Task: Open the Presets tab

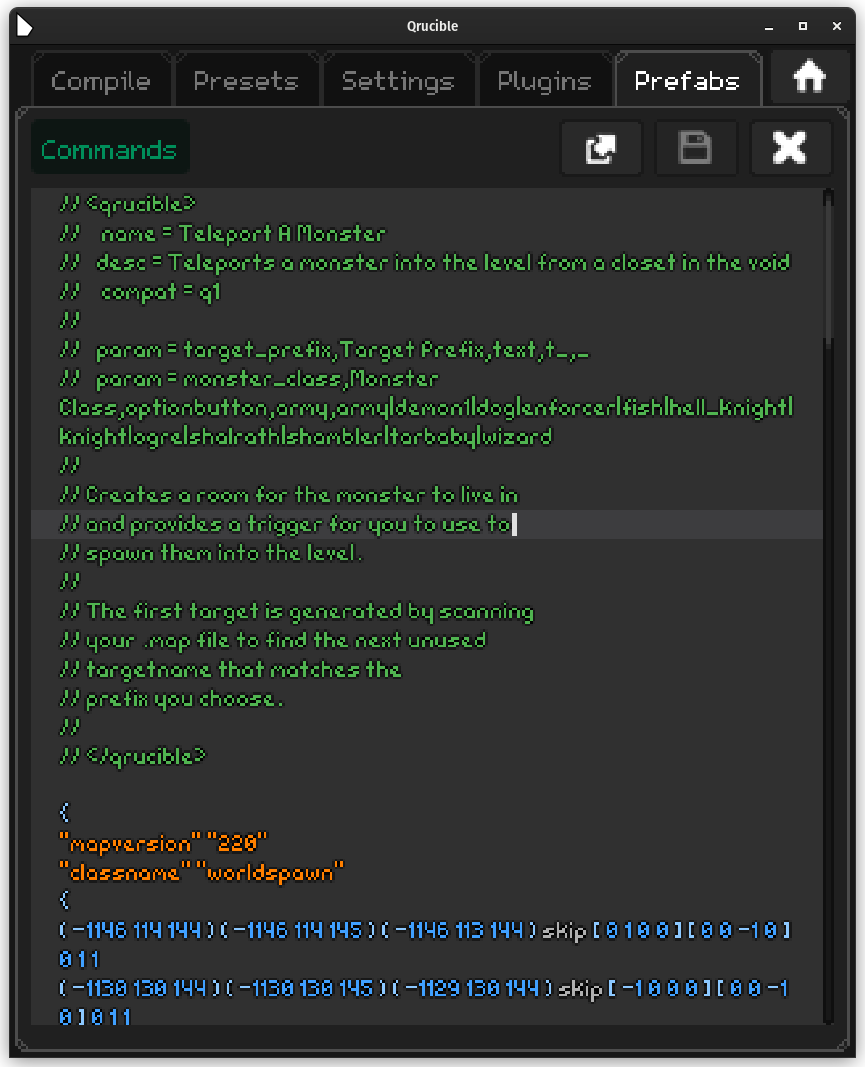Action: 246,81
